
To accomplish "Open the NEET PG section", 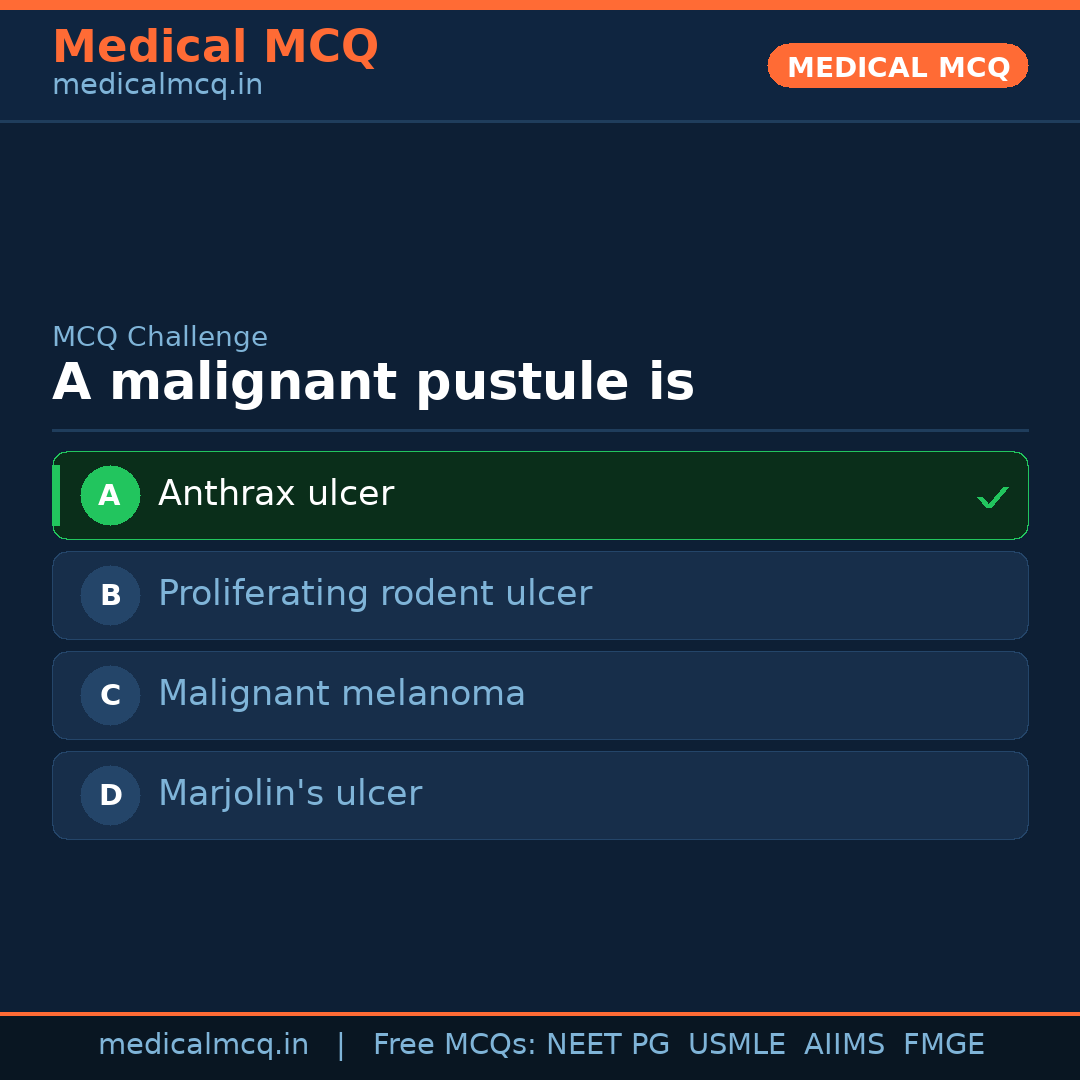I will [607, 1043].
